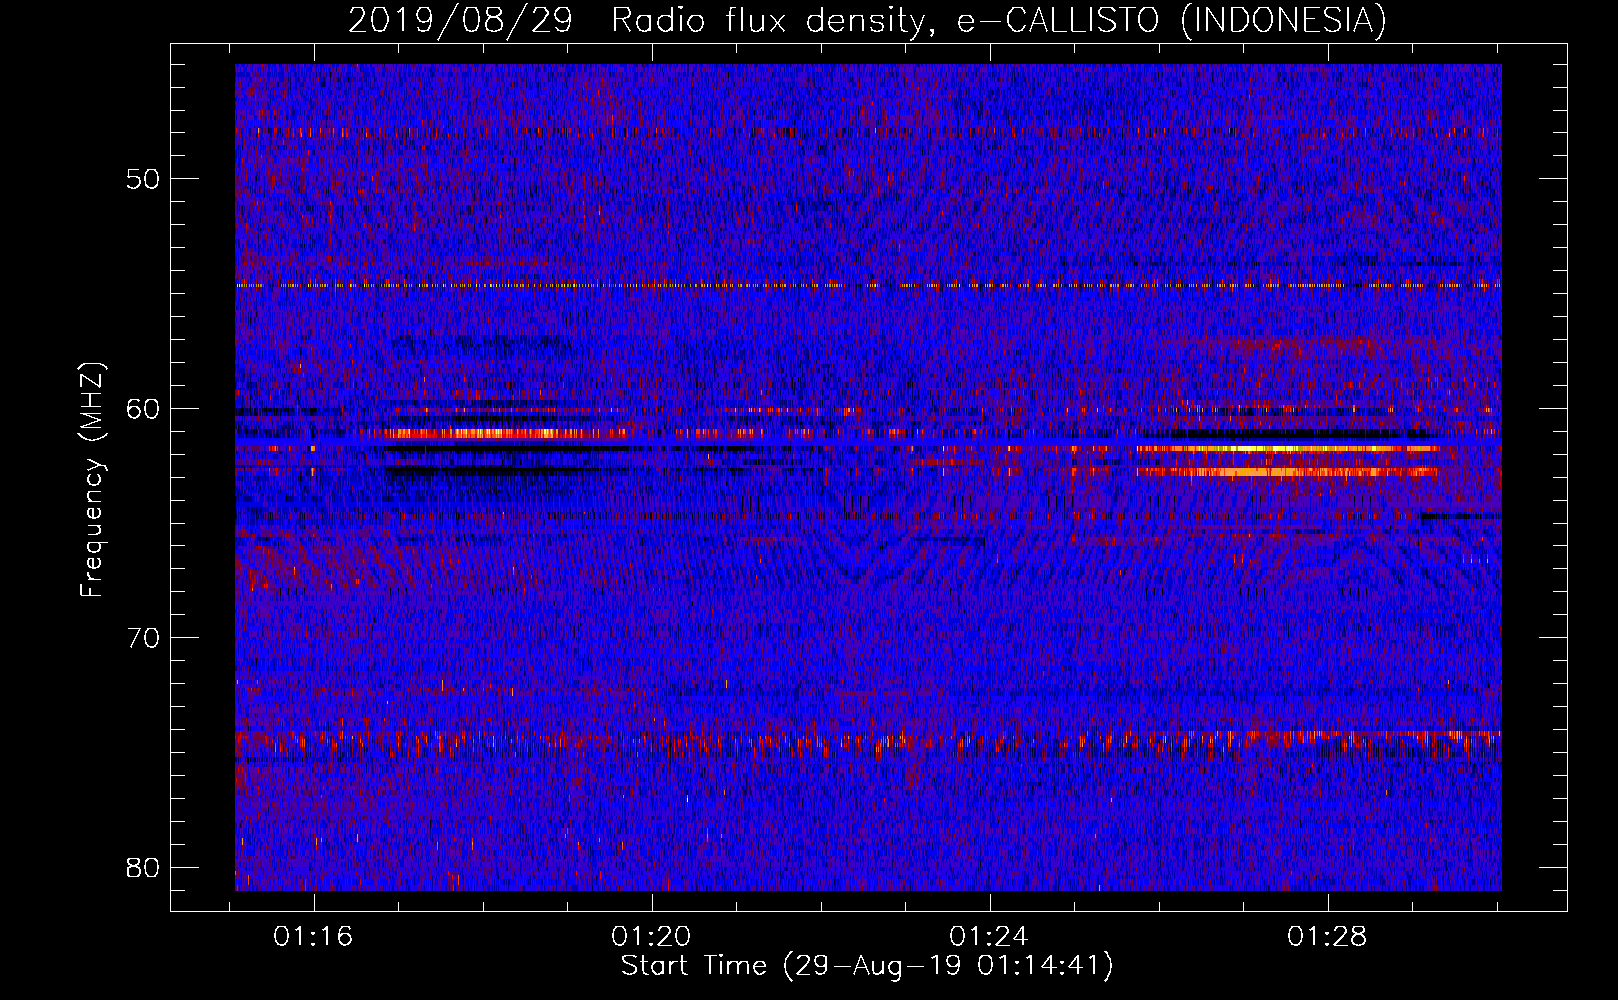Click the plot title '2019/08/29 Radio flux density'
This screenshot has height=1000, width=1618.
click(641, 20)
